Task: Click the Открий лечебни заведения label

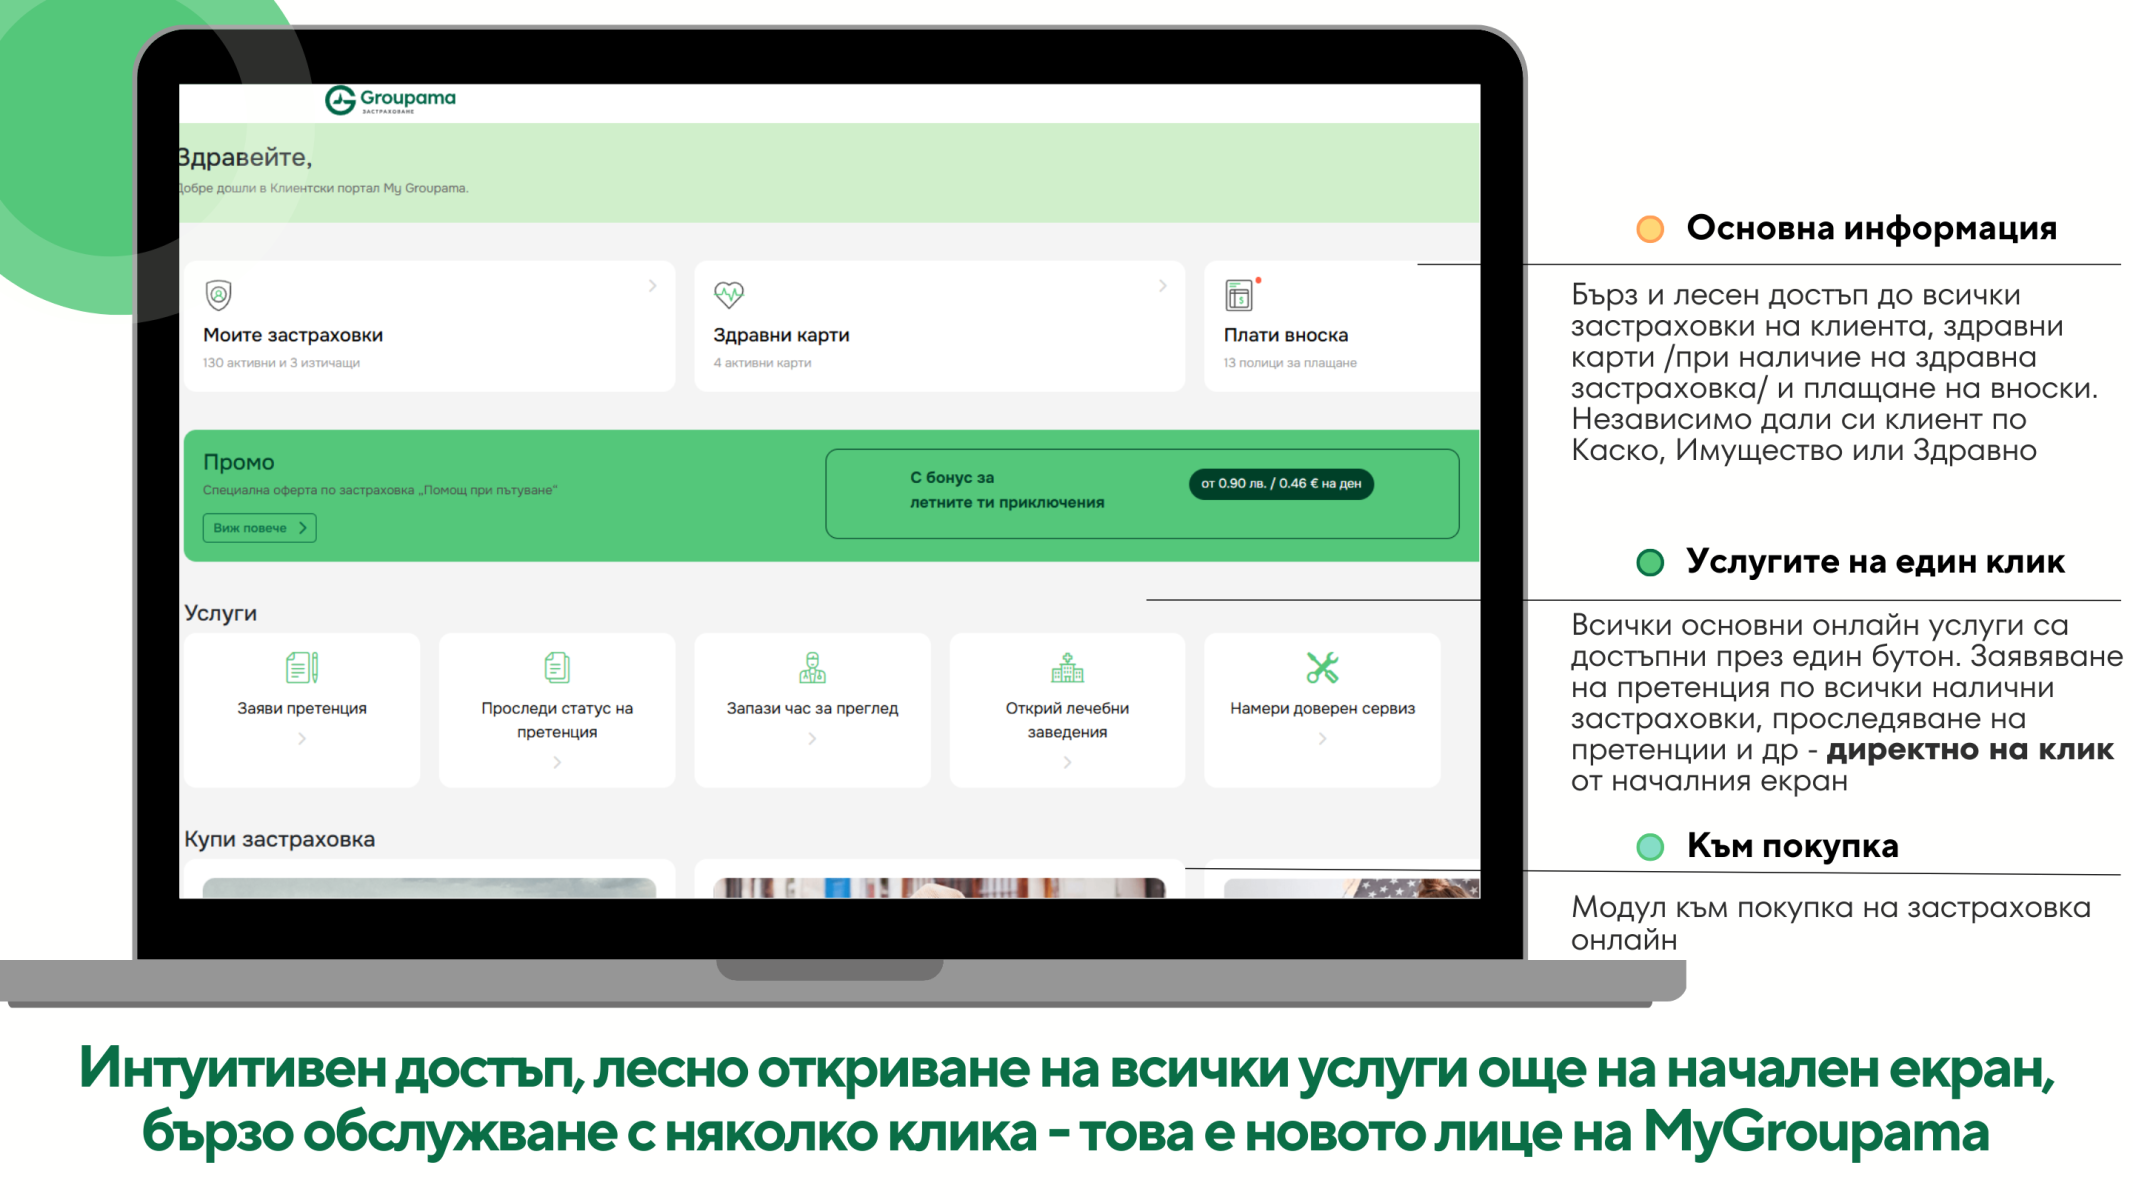Action: click(1067, 720)
